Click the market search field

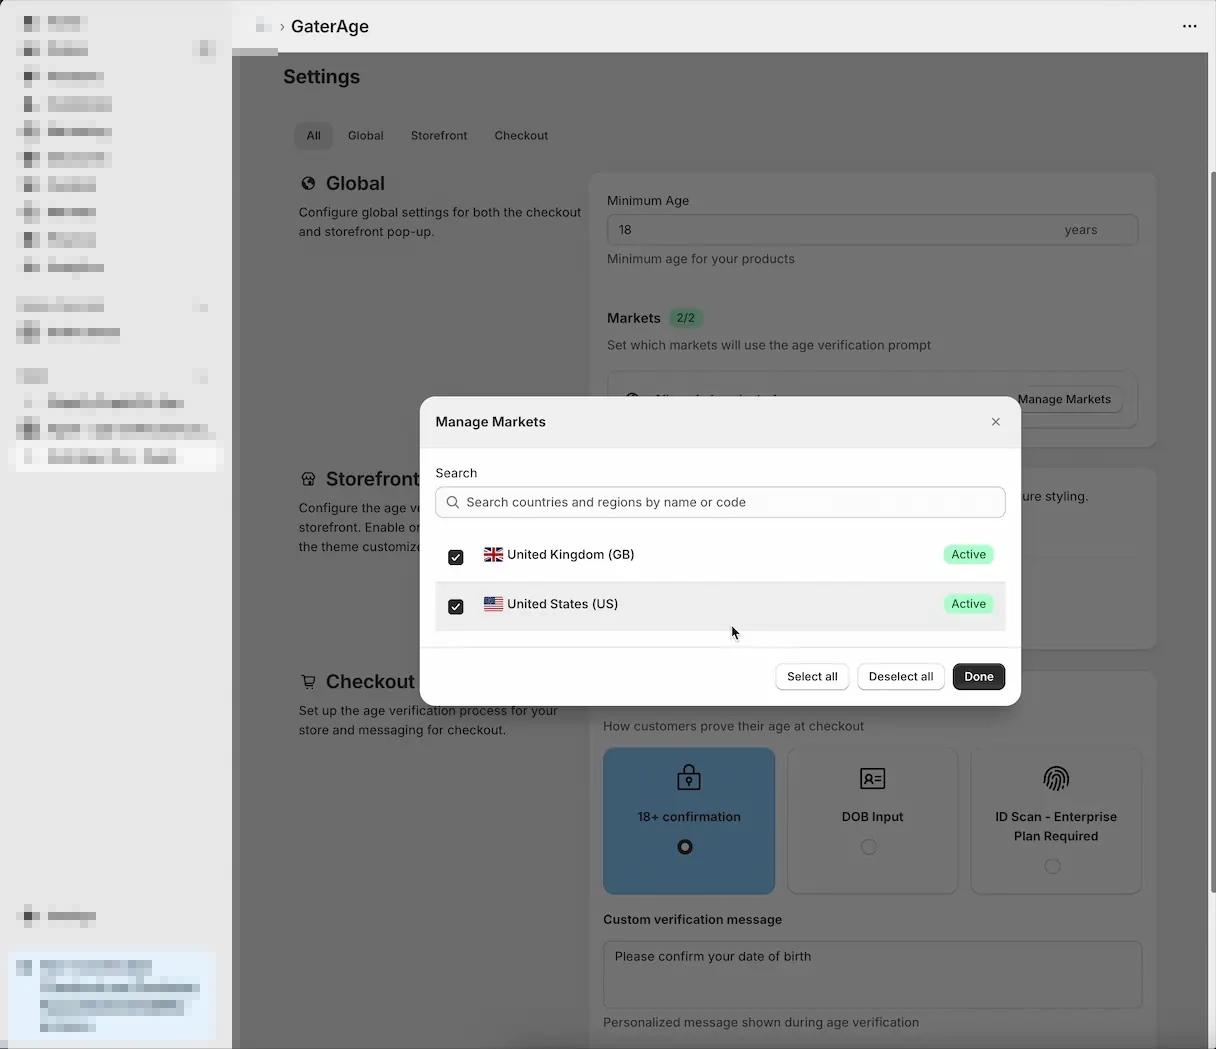pos(720,502)
